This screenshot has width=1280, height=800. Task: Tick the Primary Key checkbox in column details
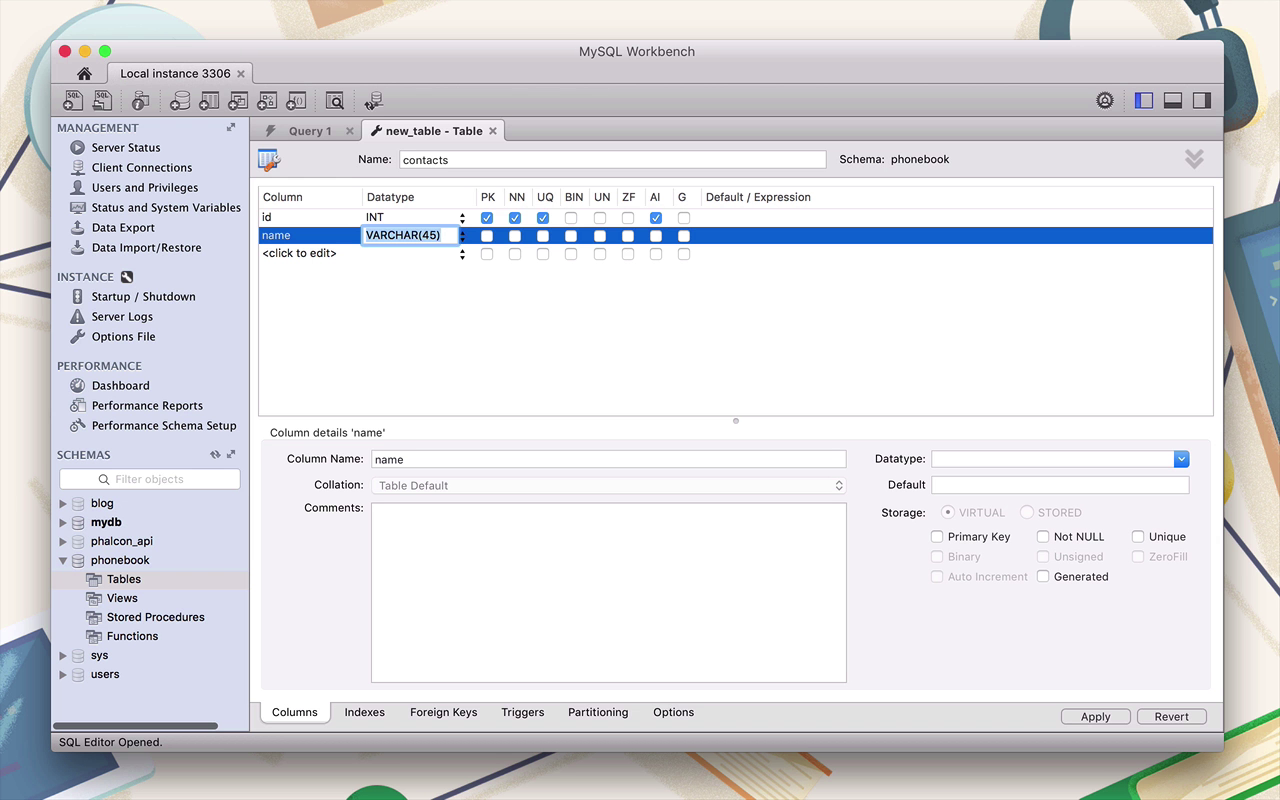pos(937,536)
